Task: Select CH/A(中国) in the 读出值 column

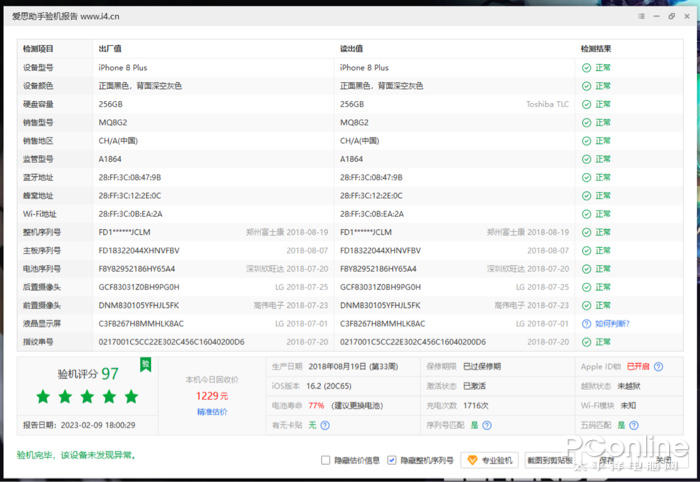Action: [x=359, y=141]
